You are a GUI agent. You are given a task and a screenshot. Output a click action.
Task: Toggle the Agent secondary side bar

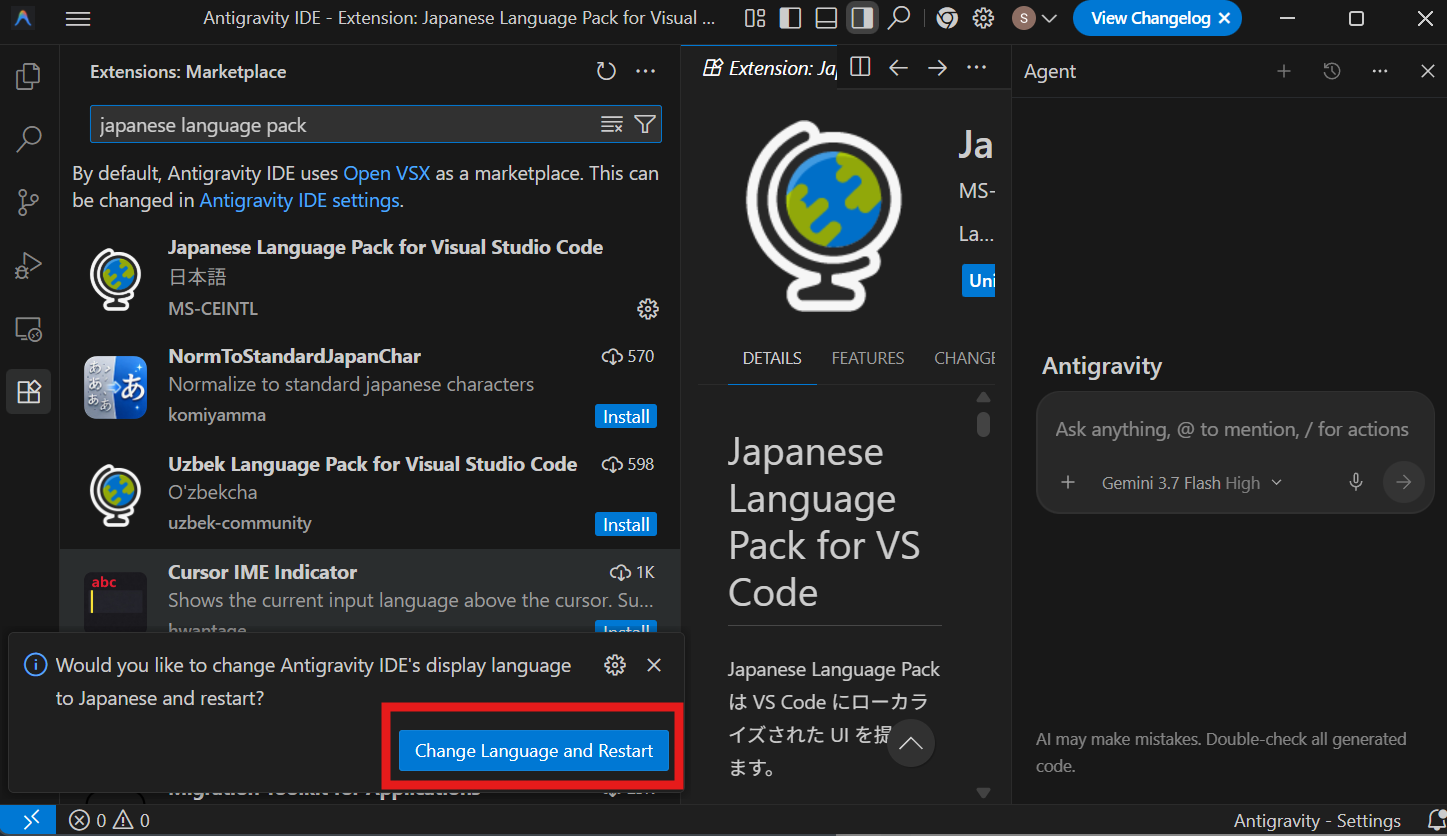click(862, 18)
